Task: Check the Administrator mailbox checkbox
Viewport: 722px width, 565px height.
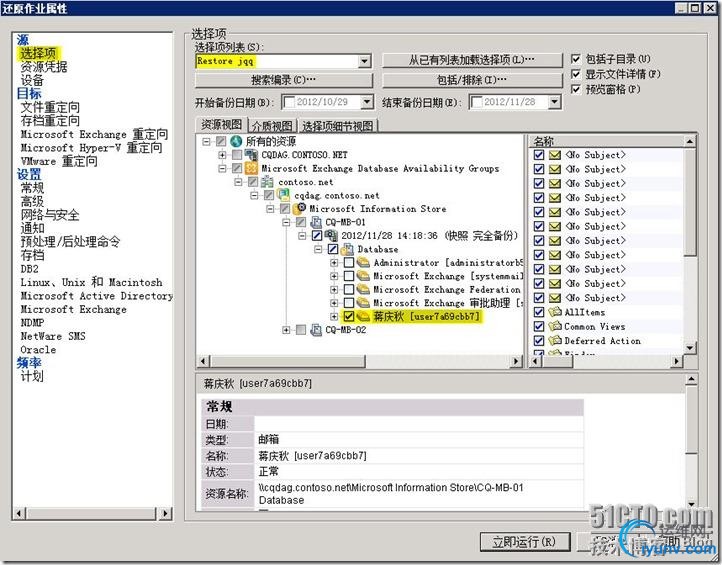Action: [x=349, y=262]
